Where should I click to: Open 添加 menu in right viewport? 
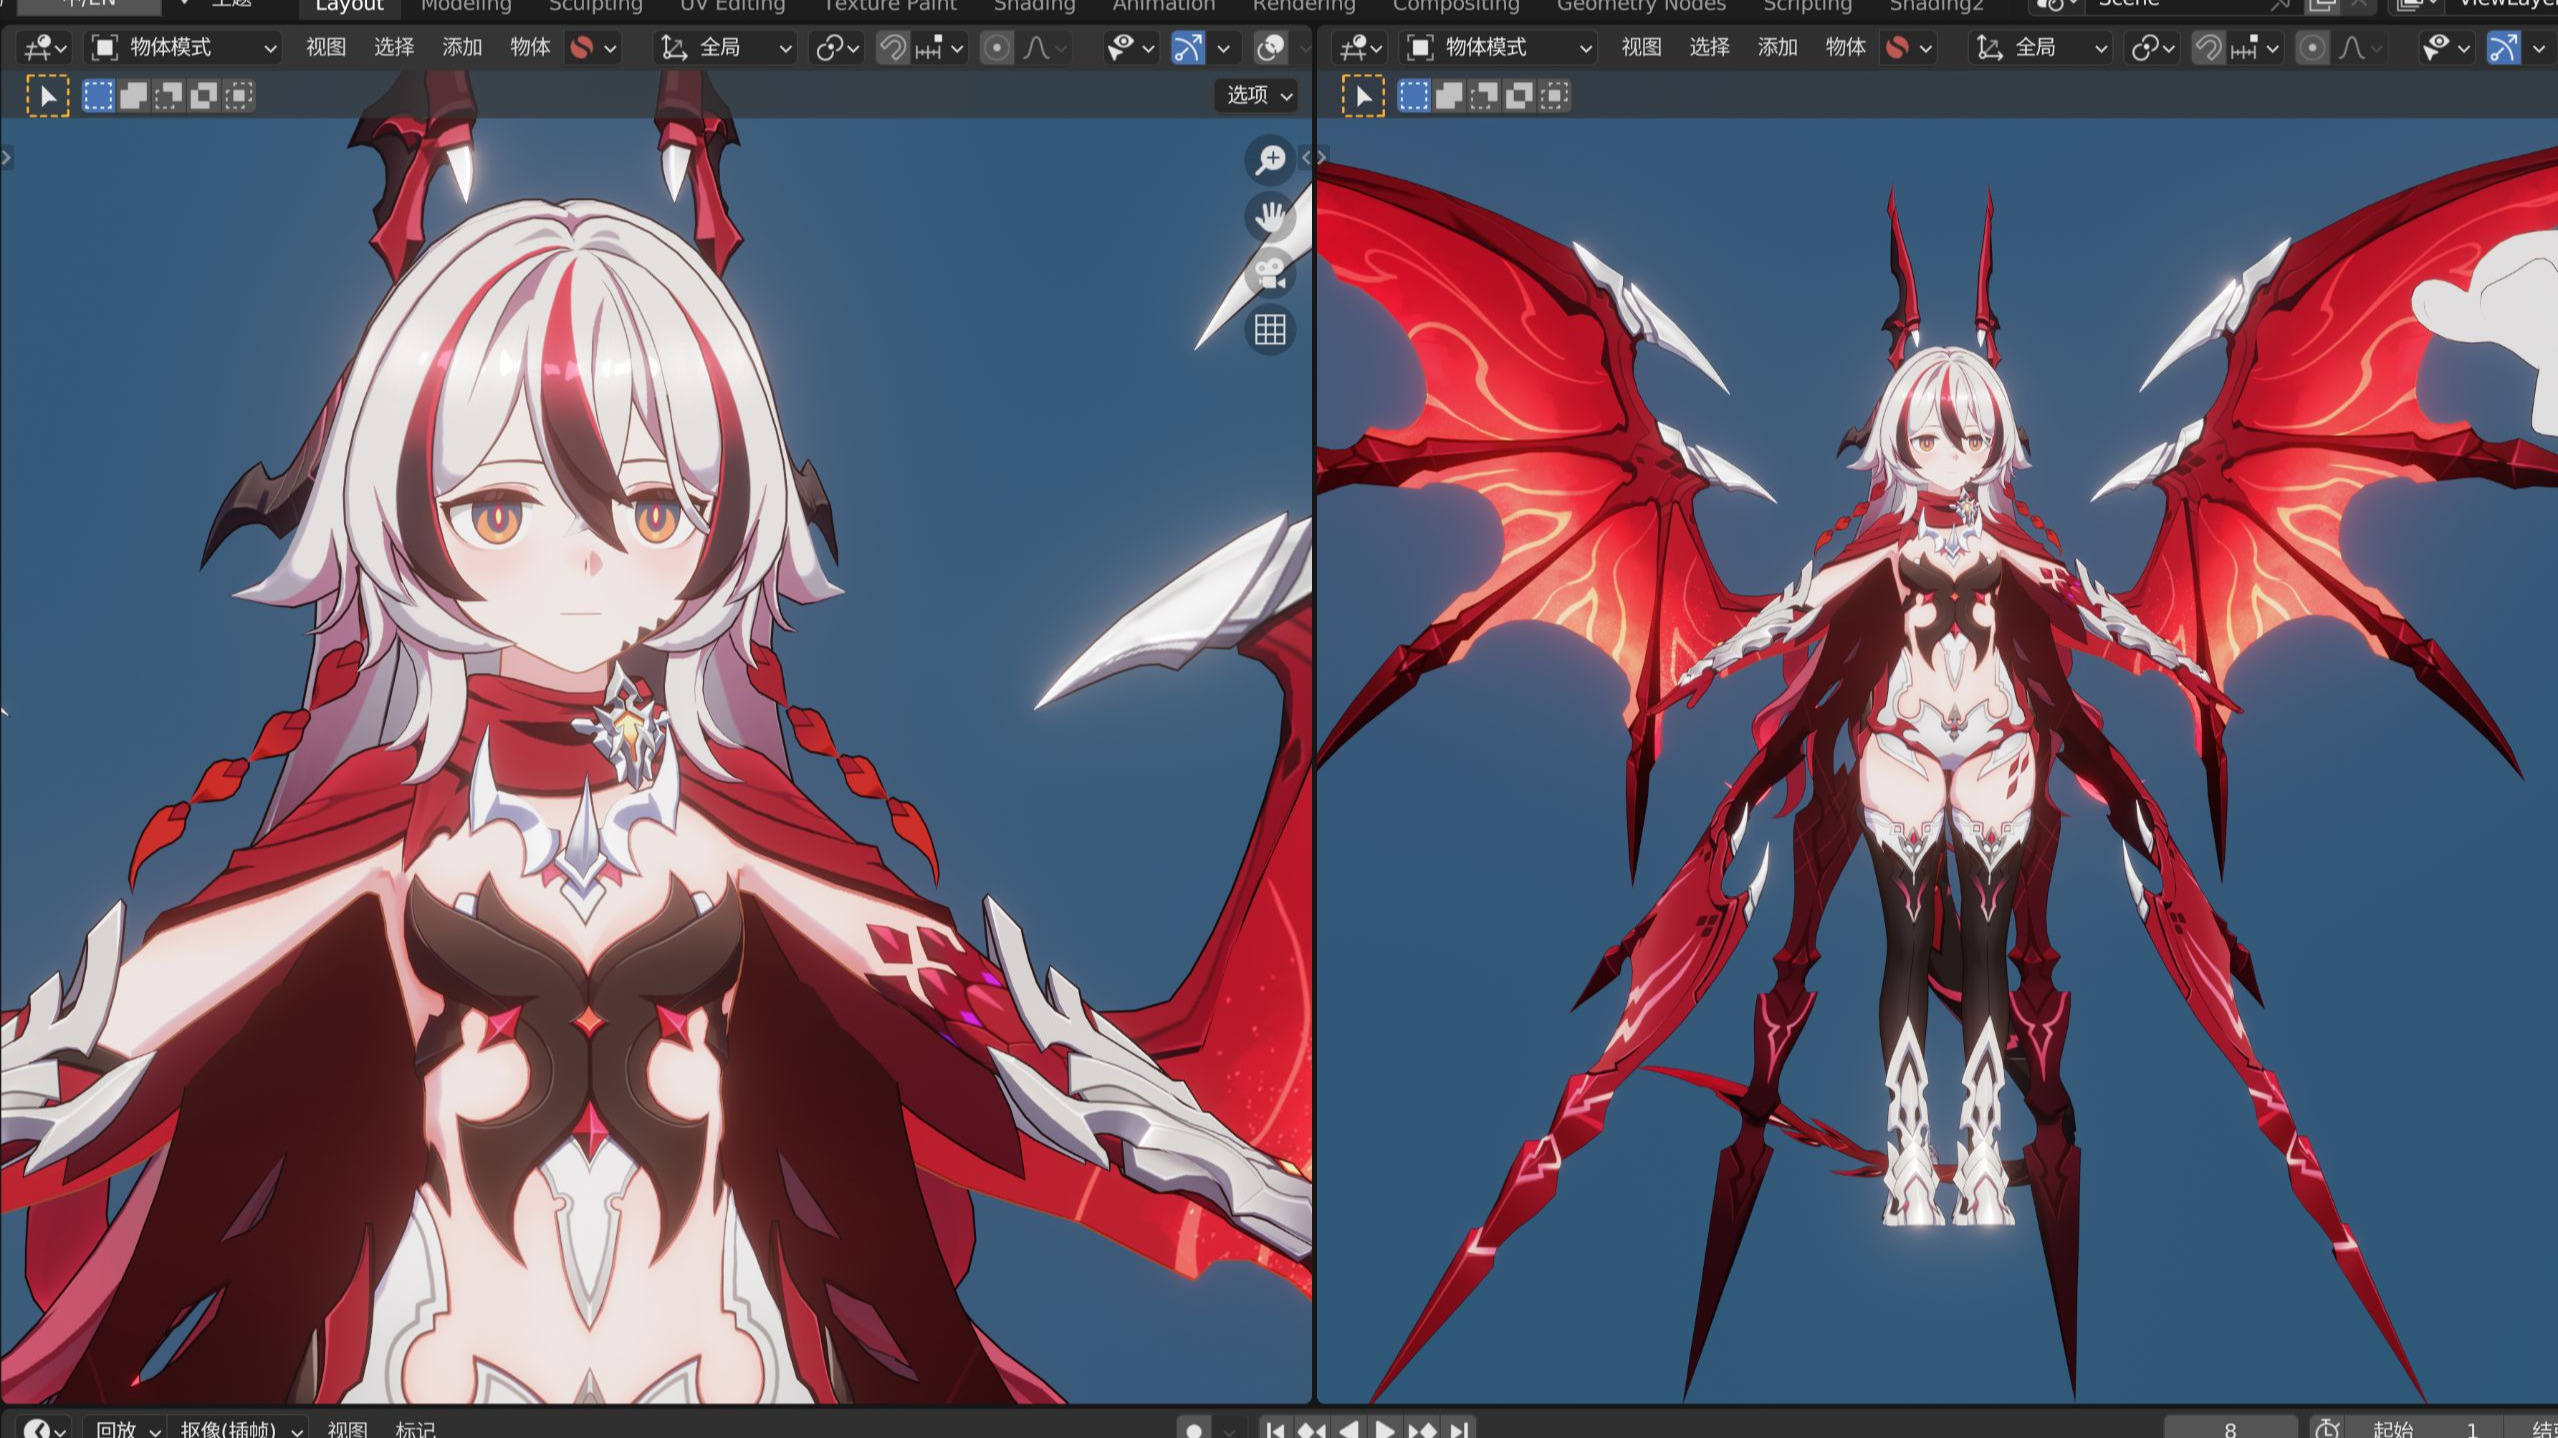coord(1777,47)
